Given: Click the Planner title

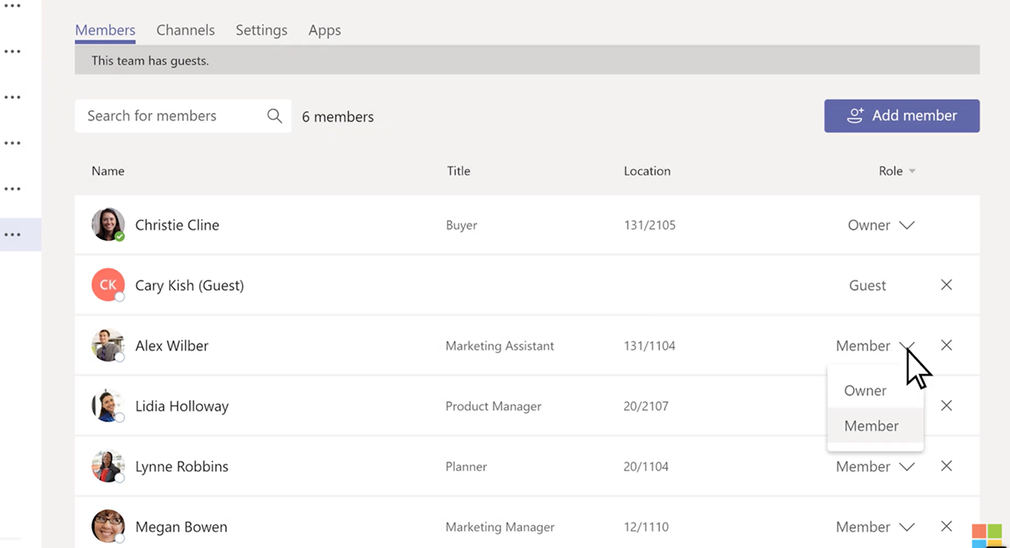Looking at the screenshot, I should [x=466, y=467].
